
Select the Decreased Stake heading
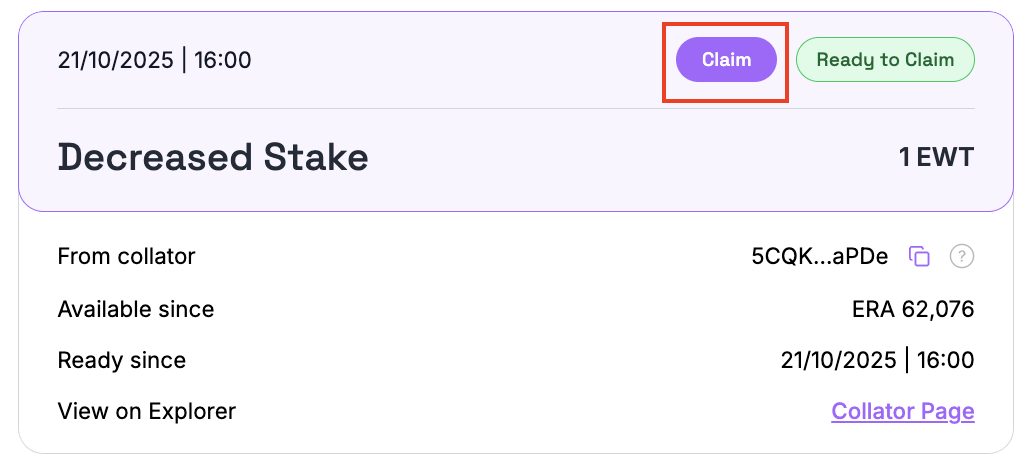[x=213, y=157]
